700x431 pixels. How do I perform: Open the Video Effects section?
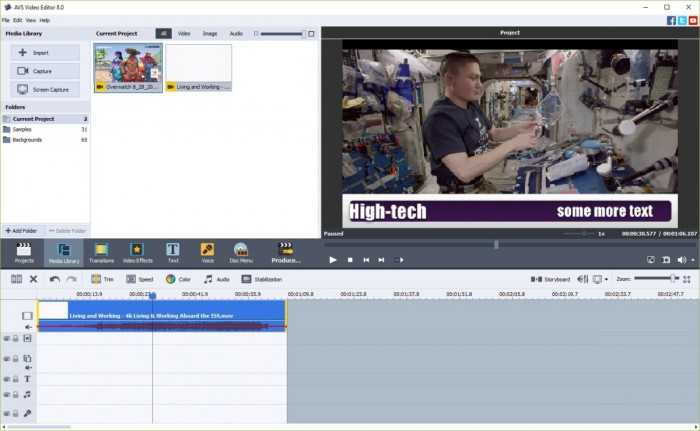138,253
